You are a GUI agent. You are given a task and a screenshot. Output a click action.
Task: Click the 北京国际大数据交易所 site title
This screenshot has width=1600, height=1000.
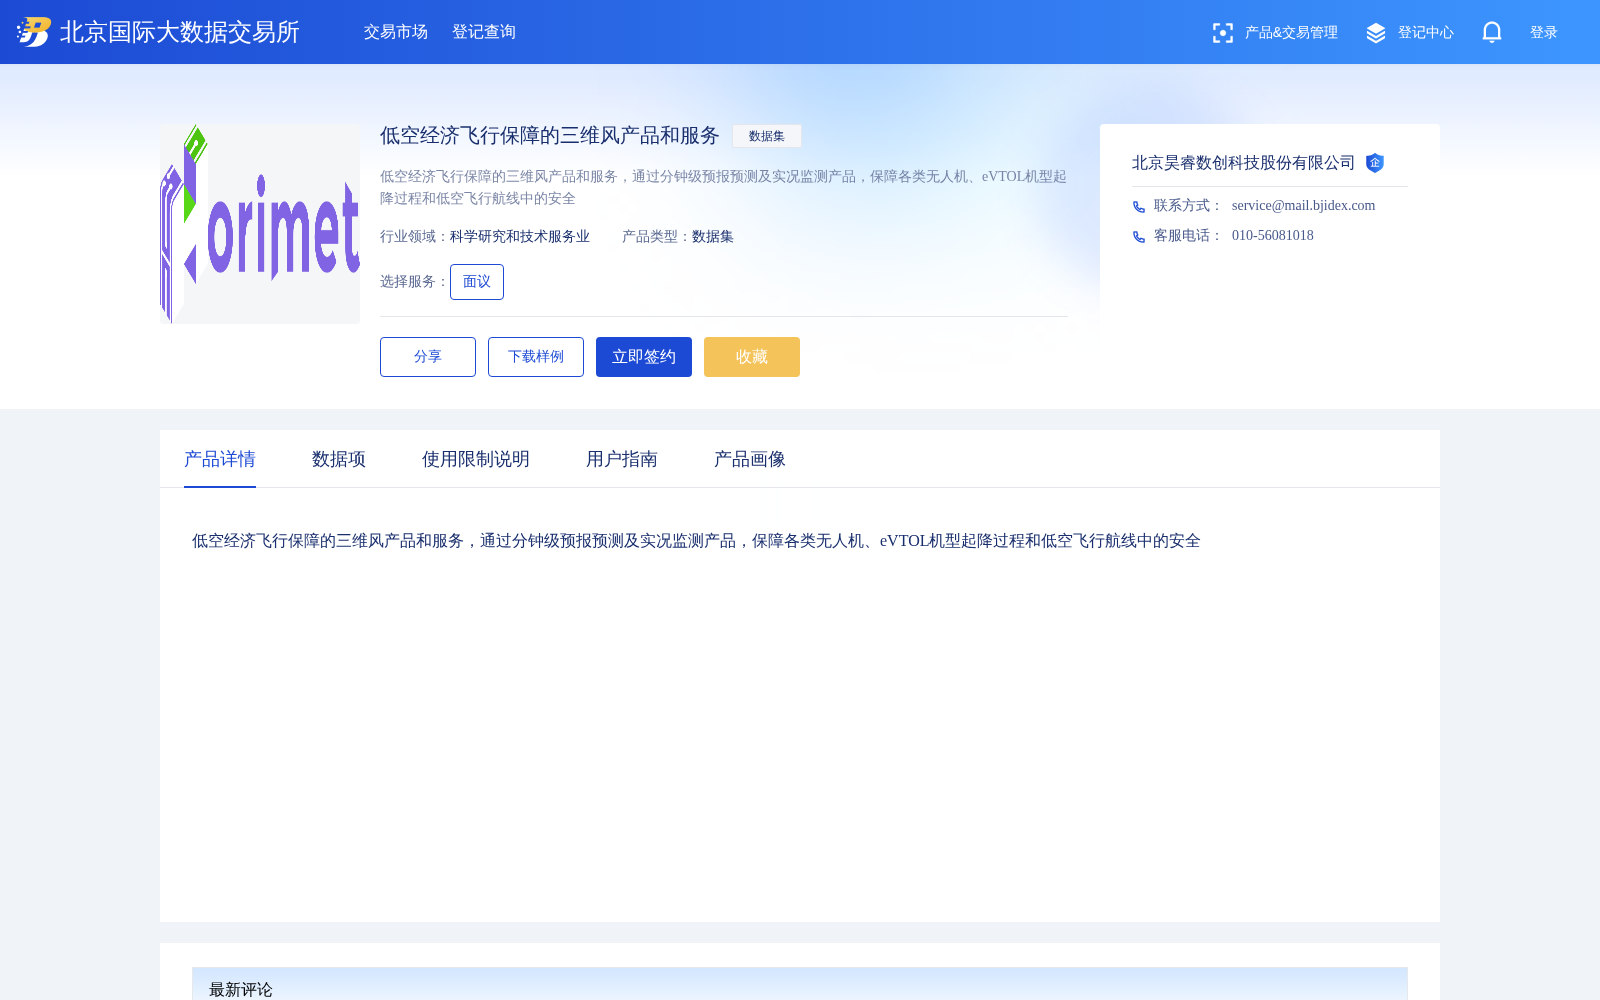tap(180, 32)
